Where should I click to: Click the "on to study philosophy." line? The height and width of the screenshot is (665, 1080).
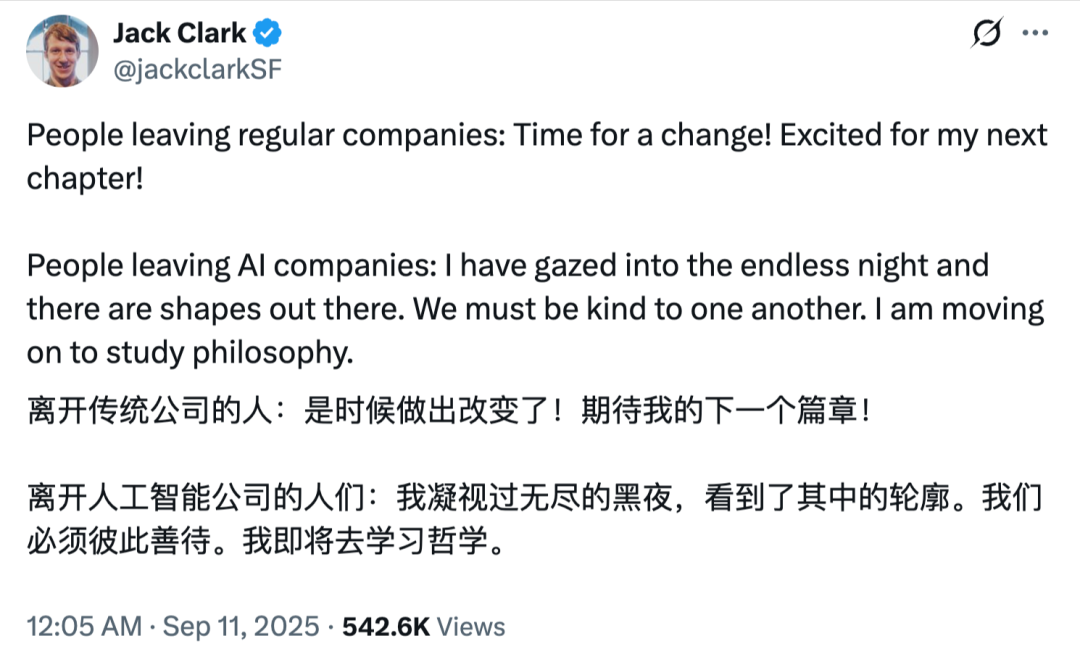click(190, 353)
